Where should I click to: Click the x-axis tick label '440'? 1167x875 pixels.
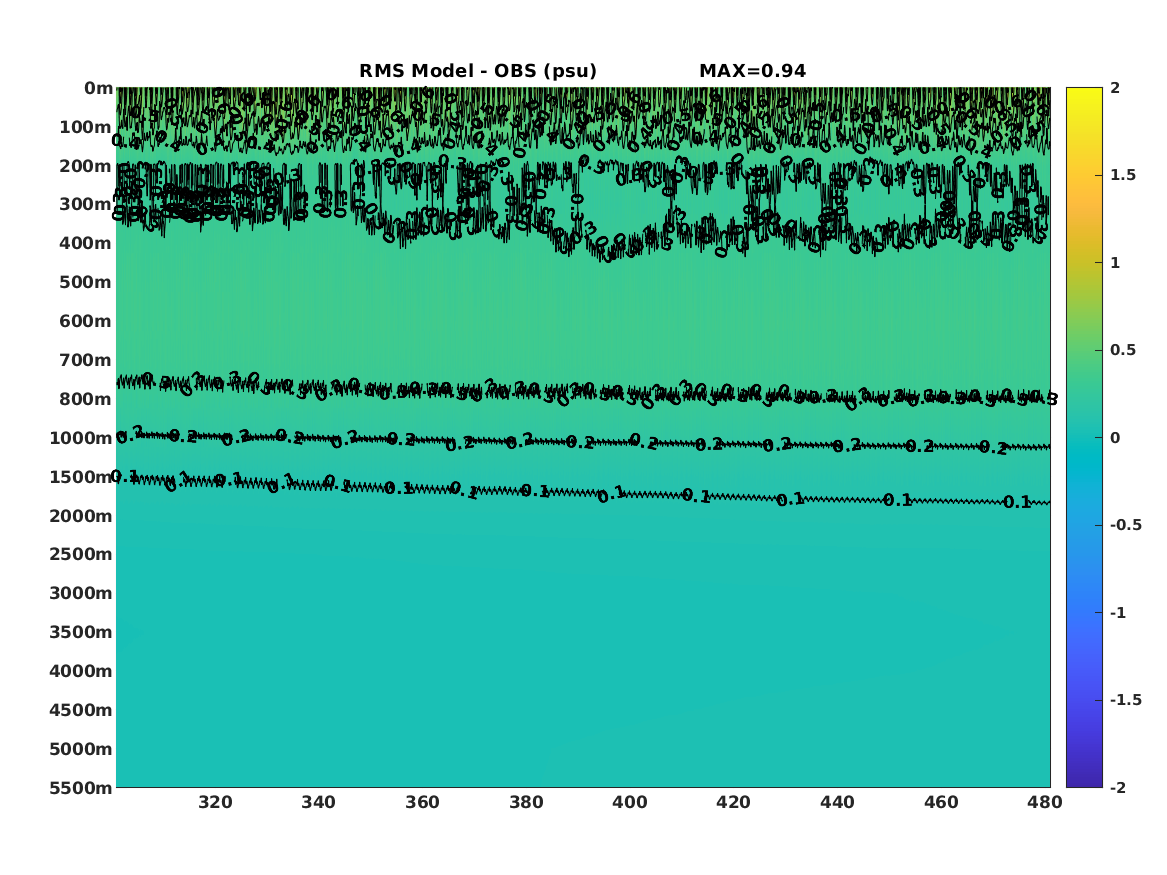(x=837, y=802)
